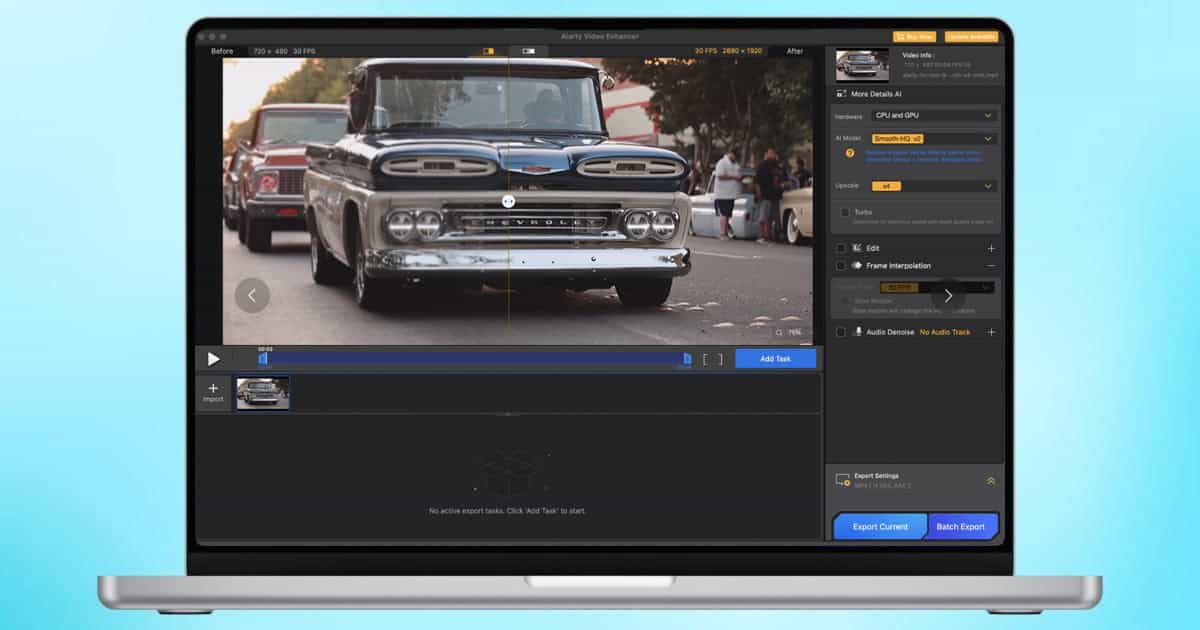Open the Upscale x4 dropdown
This screenshot has height=630, width=1200.
pos(934,186)
